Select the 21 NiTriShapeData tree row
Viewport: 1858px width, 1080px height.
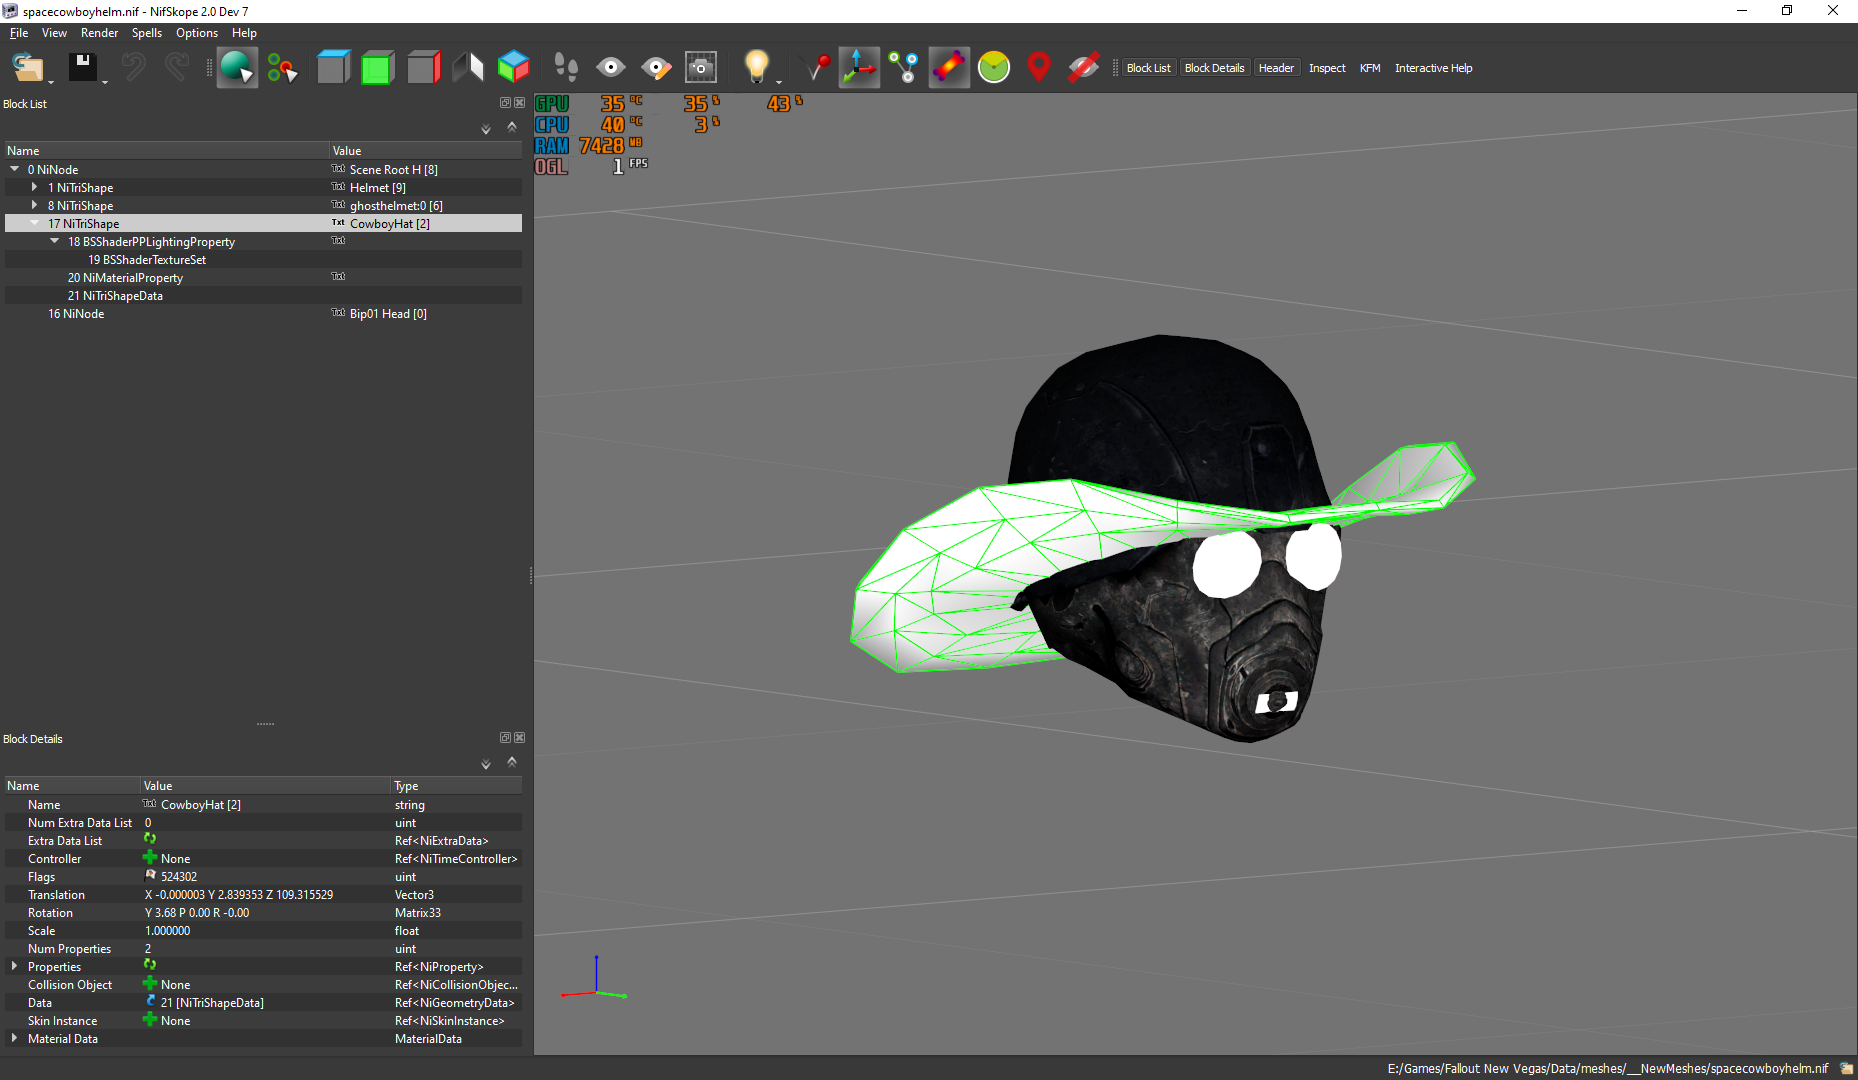click(264, 295)
